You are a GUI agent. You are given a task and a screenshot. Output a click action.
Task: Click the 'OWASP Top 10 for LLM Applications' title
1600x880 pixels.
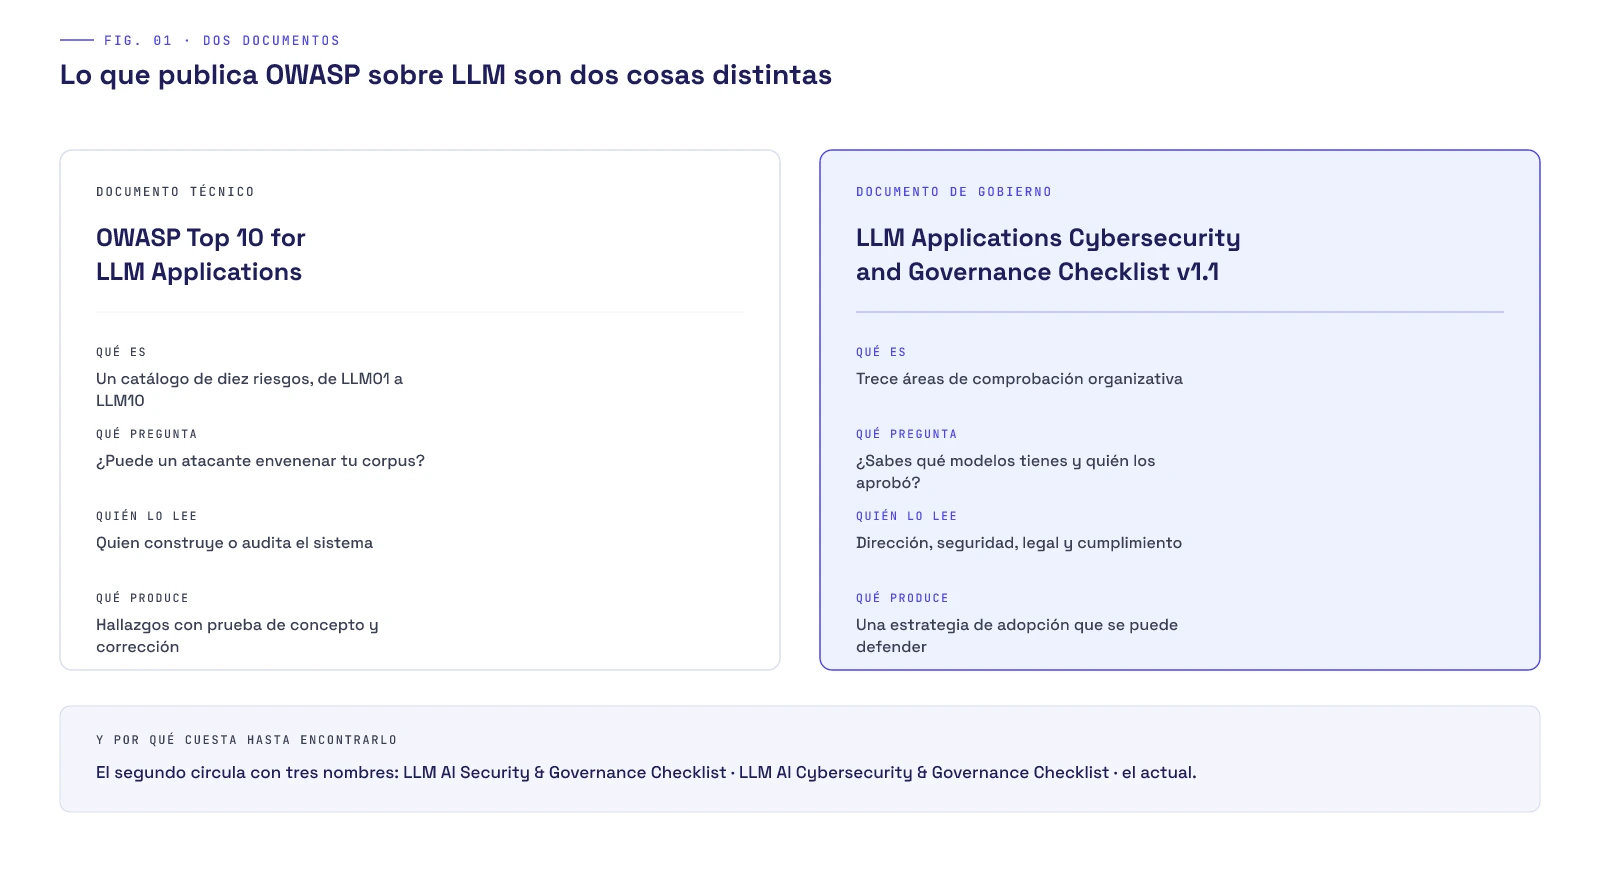click(201, 255)
